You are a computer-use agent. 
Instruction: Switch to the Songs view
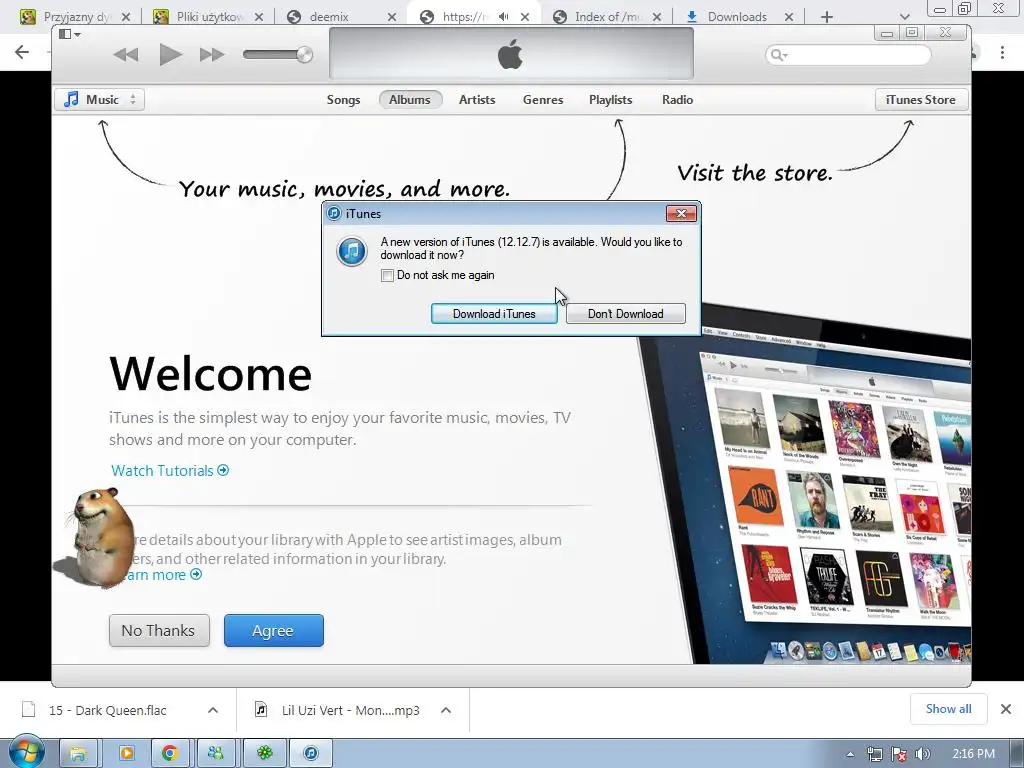click(x=344, y=100)
